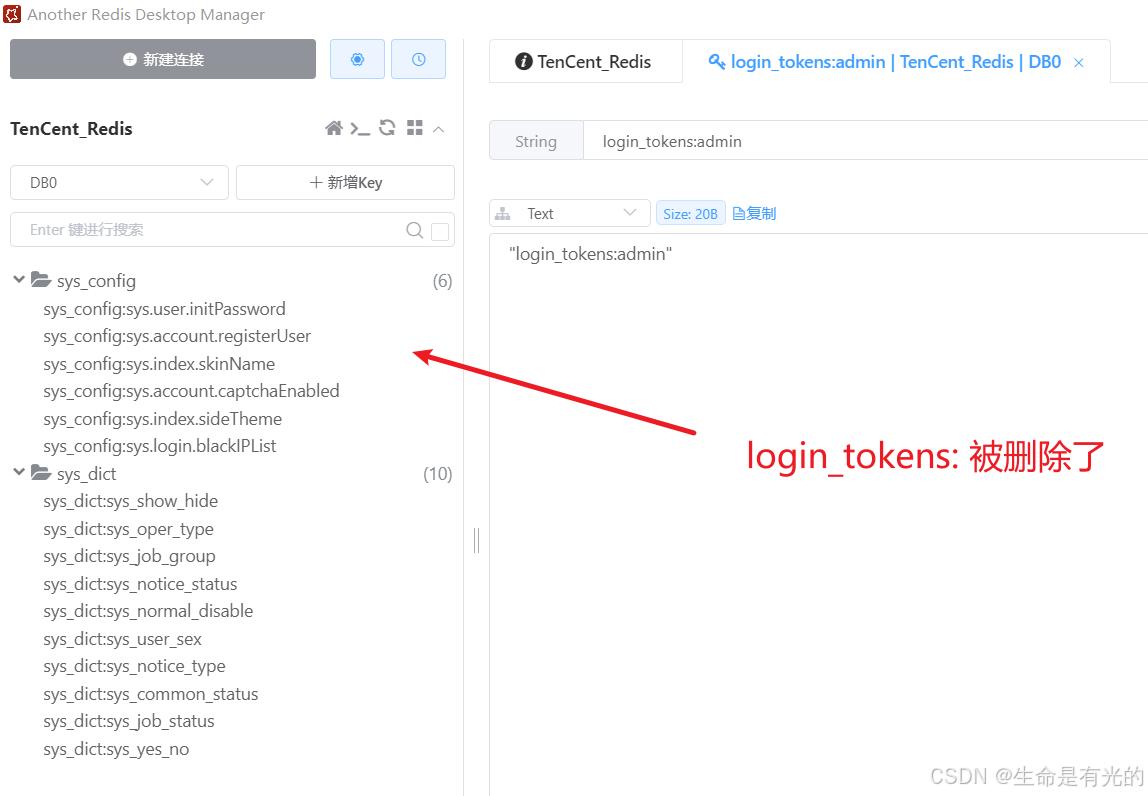Screen dimensions: 1148x796
Task: Click the String type label
Action: (x=536, y=141)
